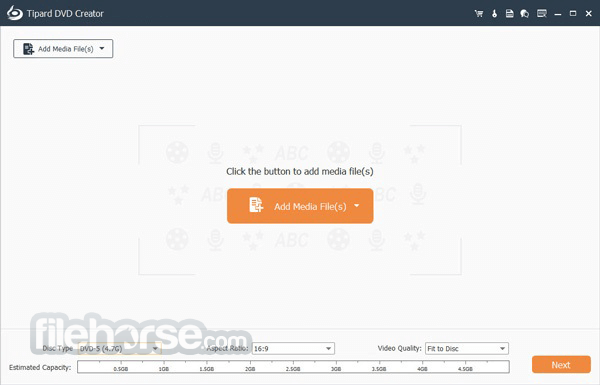Click the Next button

[x=561, y=365]
